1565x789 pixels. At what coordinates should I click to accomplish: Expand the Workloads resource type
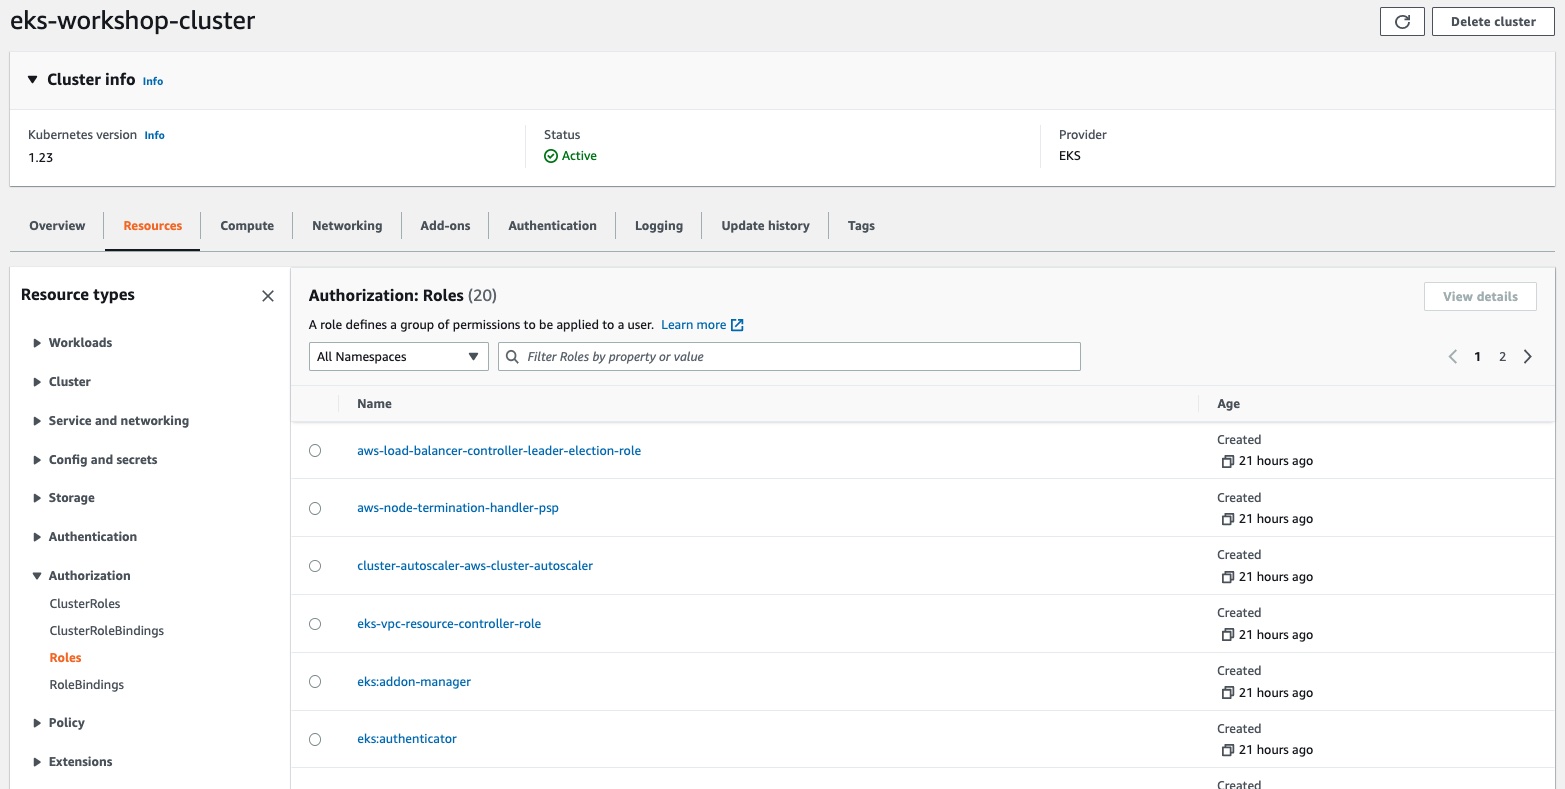tap(38, 343)
